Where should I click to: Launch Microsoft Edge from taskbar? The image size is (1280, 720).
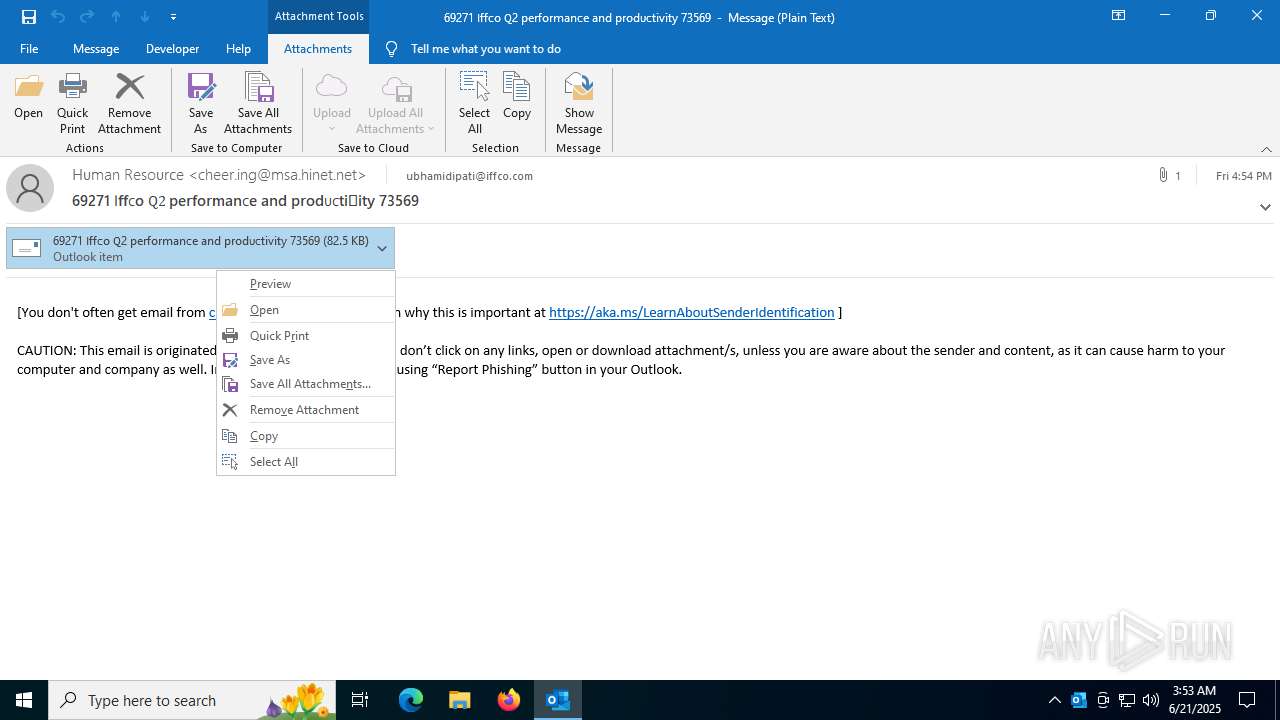point(411,700)
